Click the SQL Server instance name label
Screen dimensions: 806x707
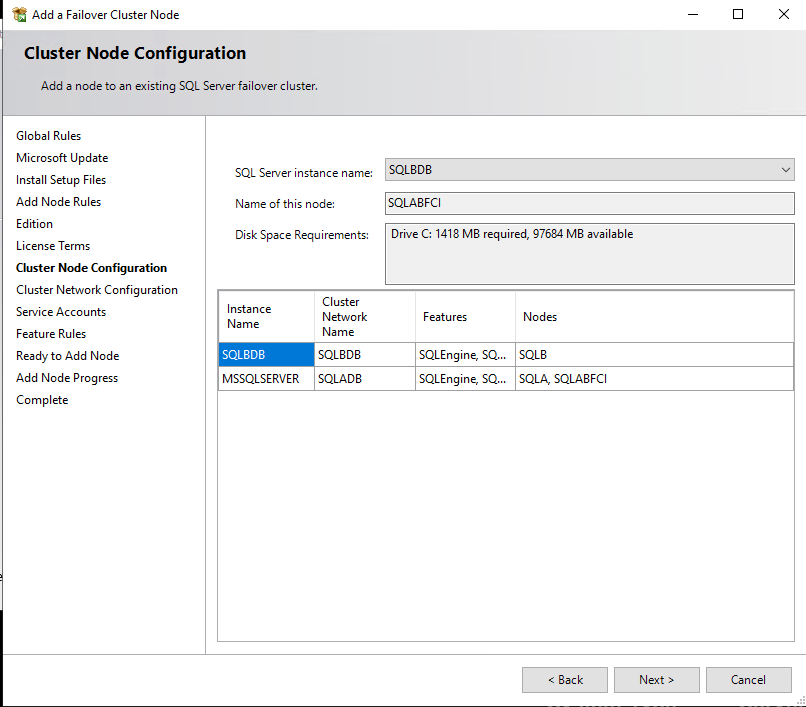(x=303, y=173)
